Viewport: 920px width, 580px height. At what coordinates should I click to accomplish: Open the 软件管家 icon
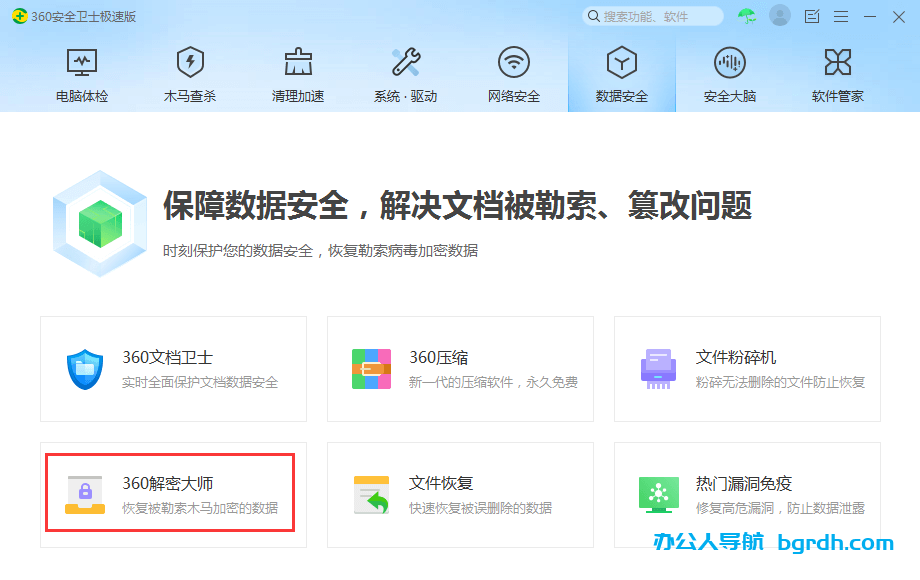point(837,62)
